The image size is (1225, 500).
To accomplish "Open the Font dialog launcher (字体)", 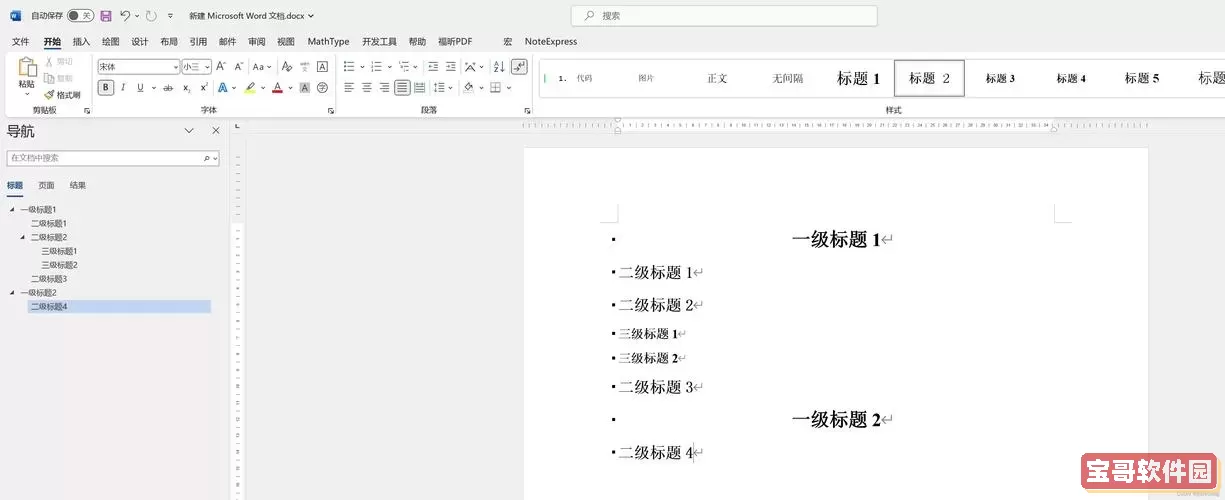I will tap(331, 110).
